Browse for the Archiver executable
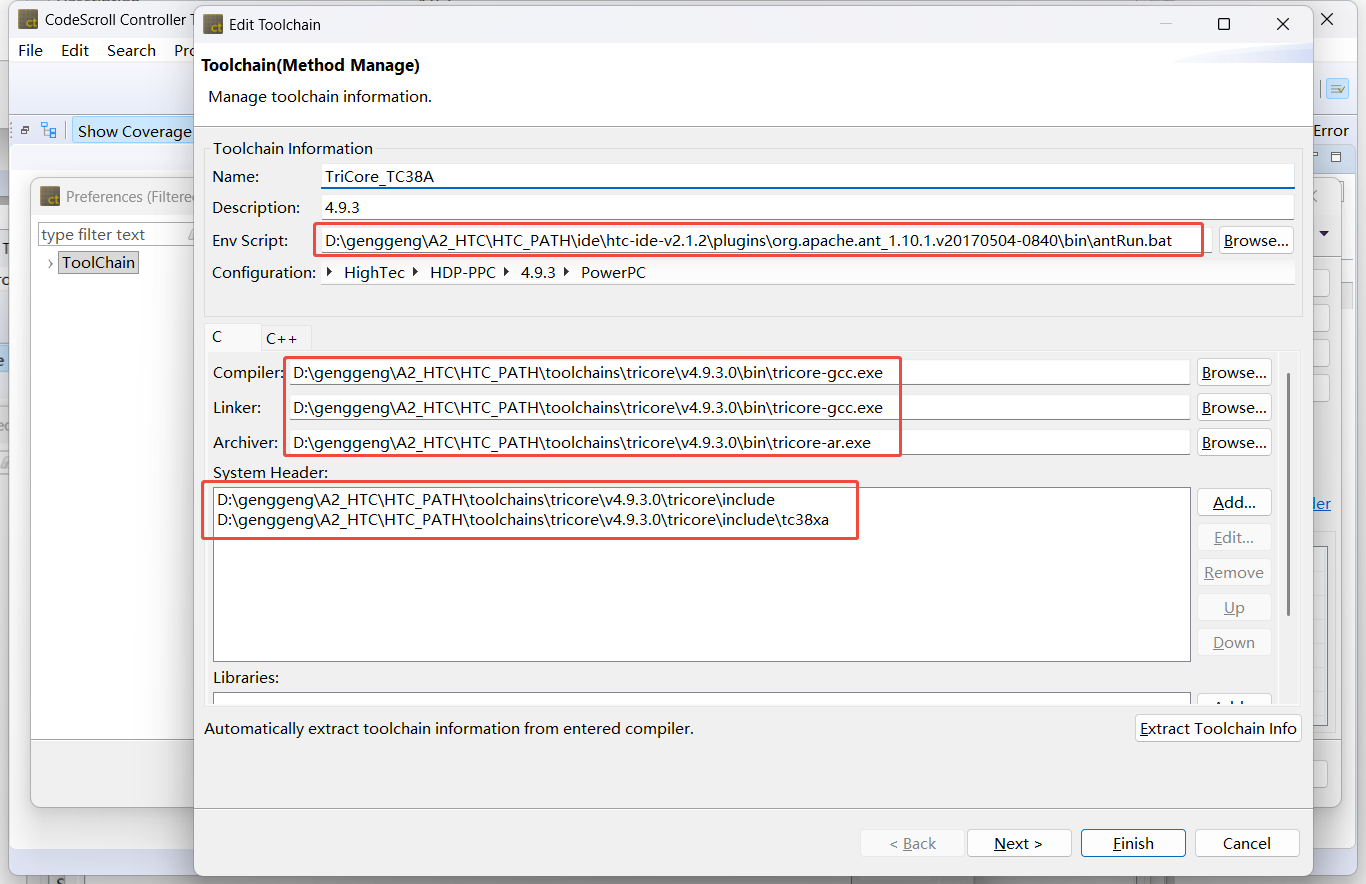1366x884 pixels. coord(1234,442)
